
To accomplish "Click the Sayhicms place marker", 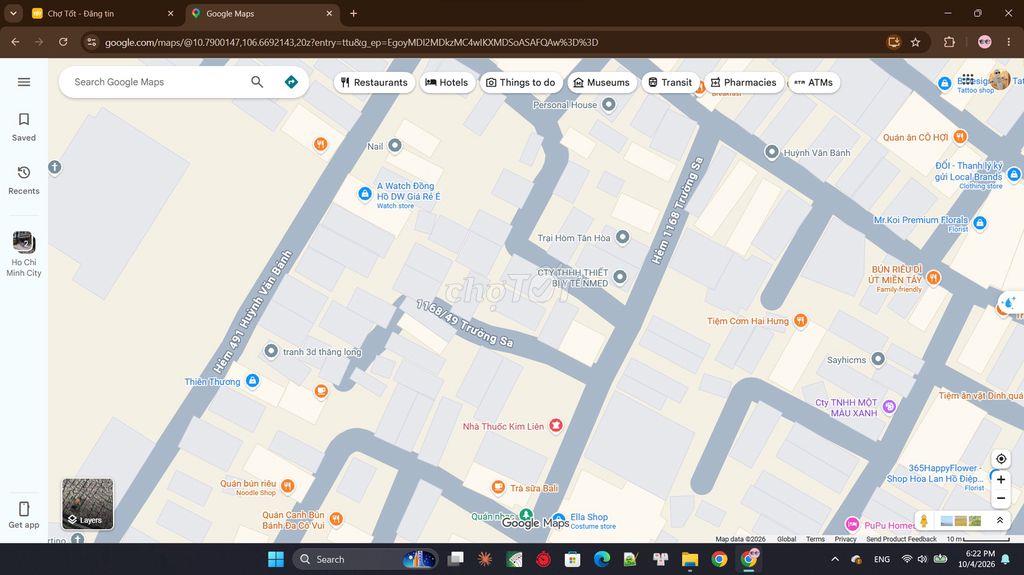I will (x=878, y=359).
